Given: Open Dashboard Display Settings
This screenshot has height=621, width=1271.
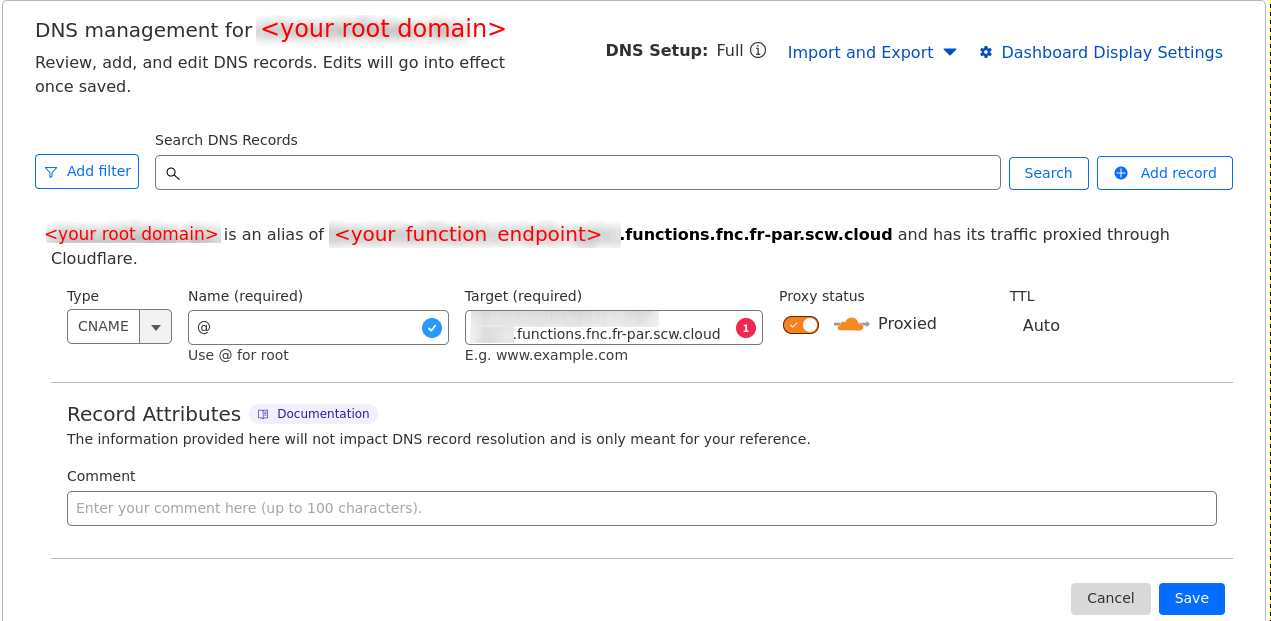Looking at the screenshot, I should coord(1111,52).
